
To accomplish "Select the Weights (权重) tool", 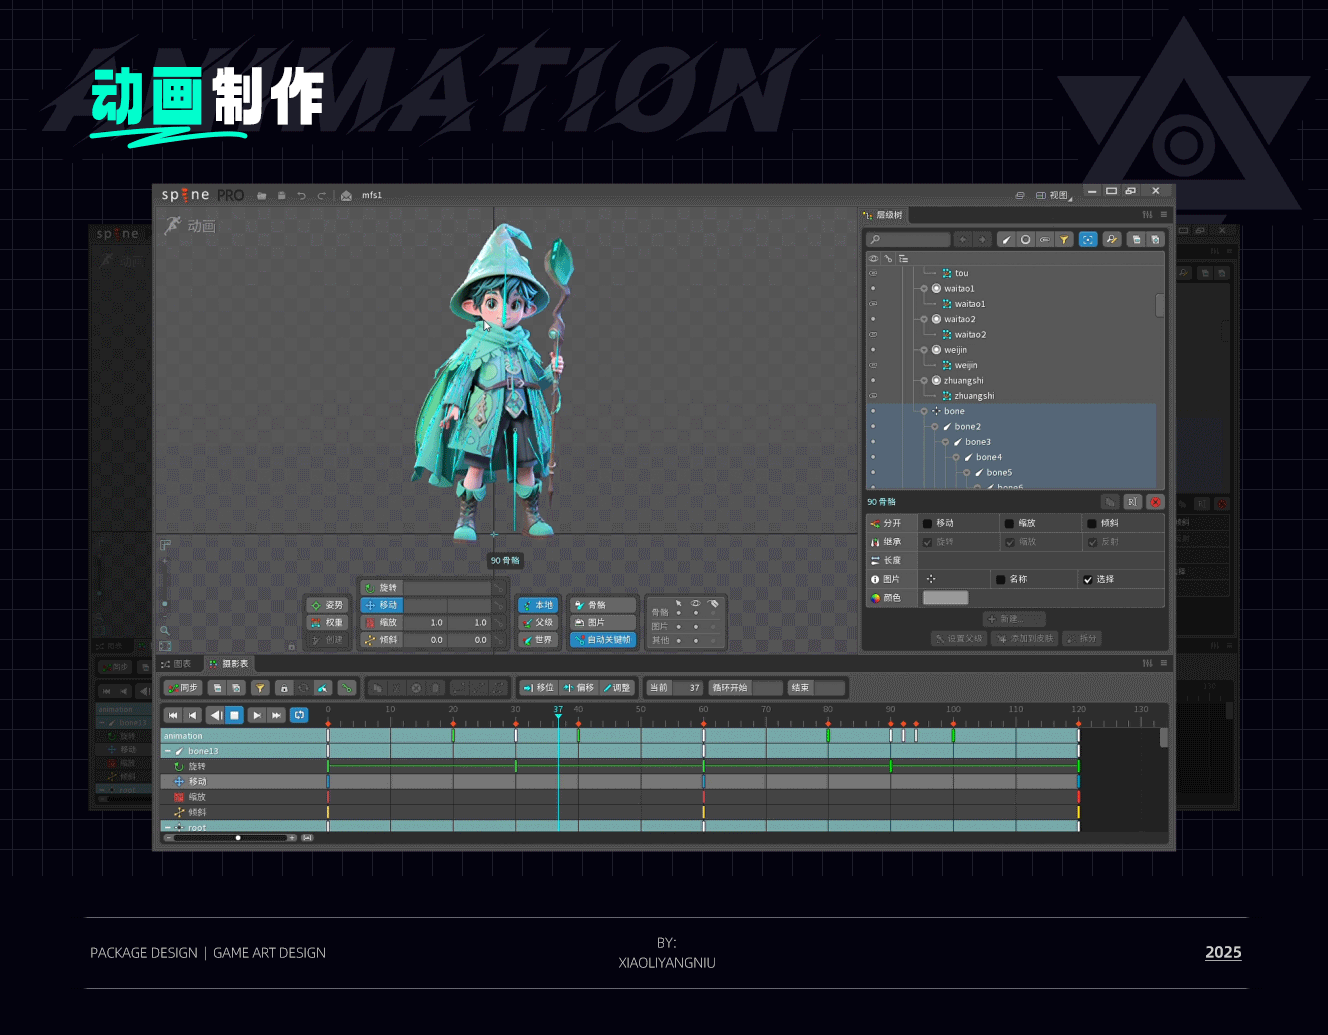I will [x=327, y=622].
